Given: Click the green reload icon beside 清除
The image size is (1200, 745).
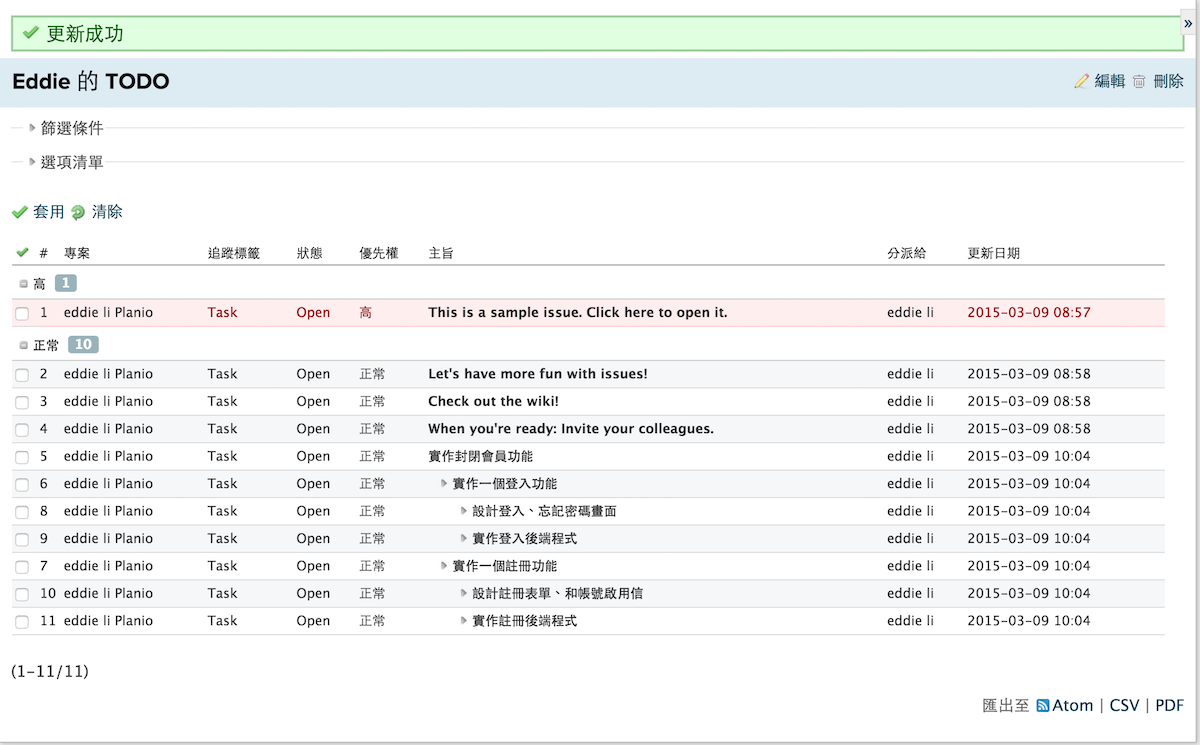Looking at the screenshot, I should [x=78, y=212].
